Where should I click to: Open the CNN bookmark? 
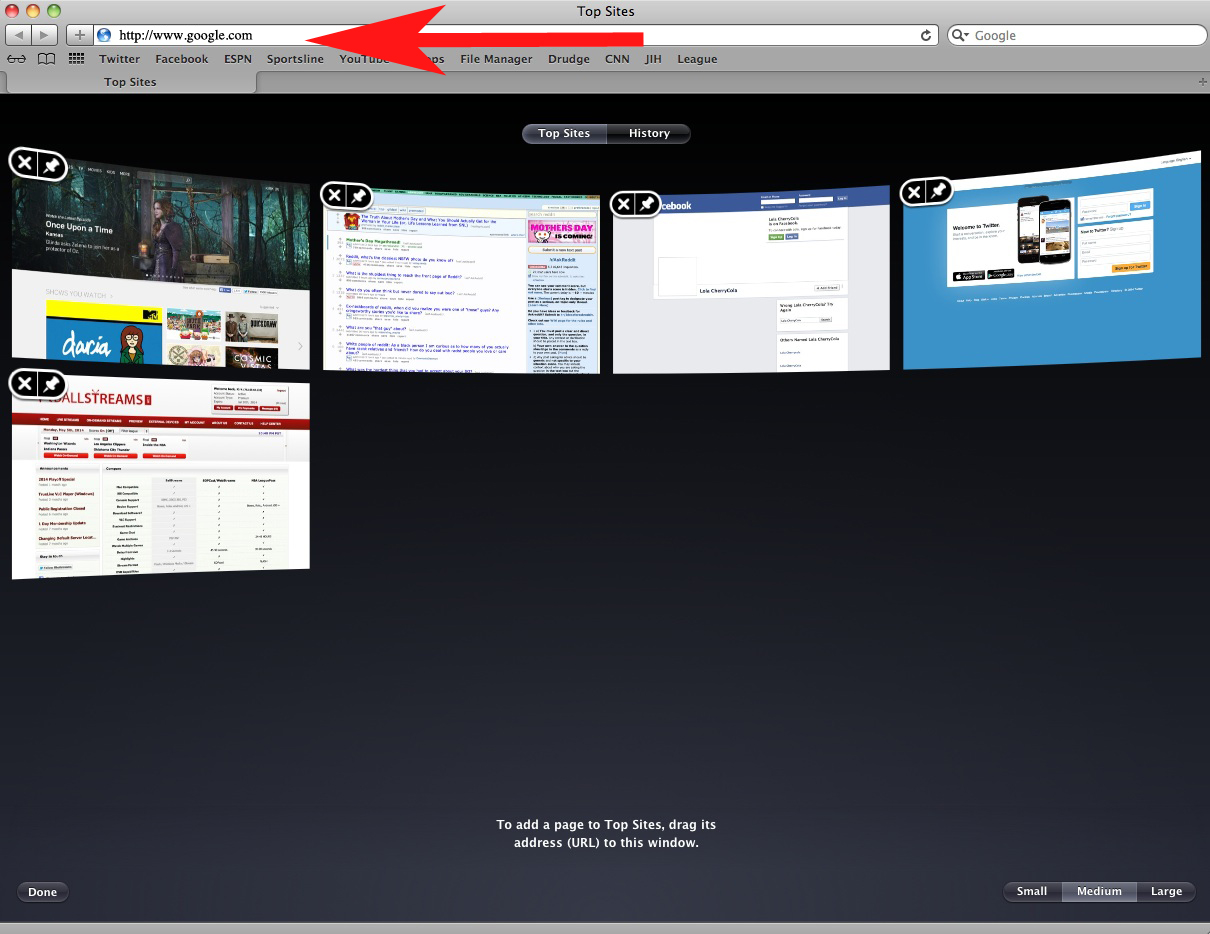617,59
